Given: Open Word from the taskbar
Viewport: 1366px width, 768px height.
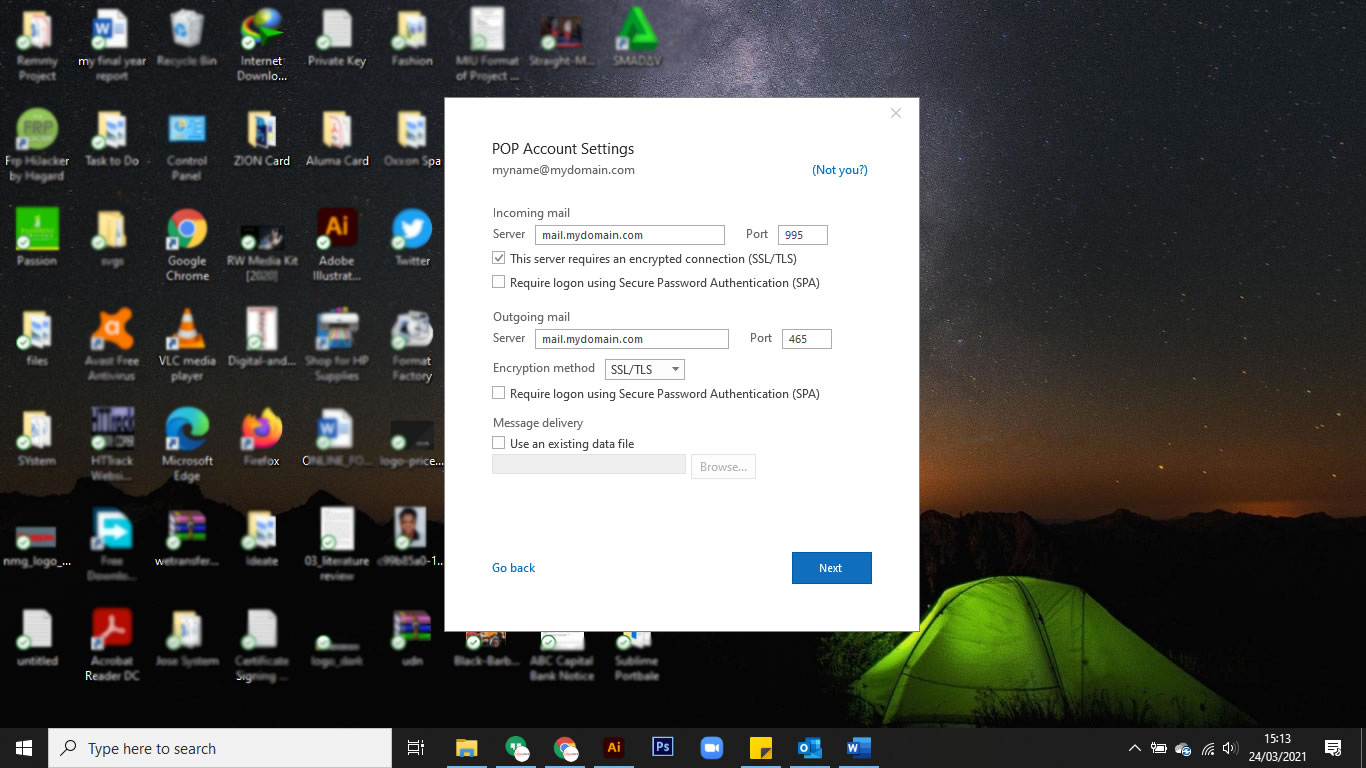Looking at the screenshot, I should 858,748.
